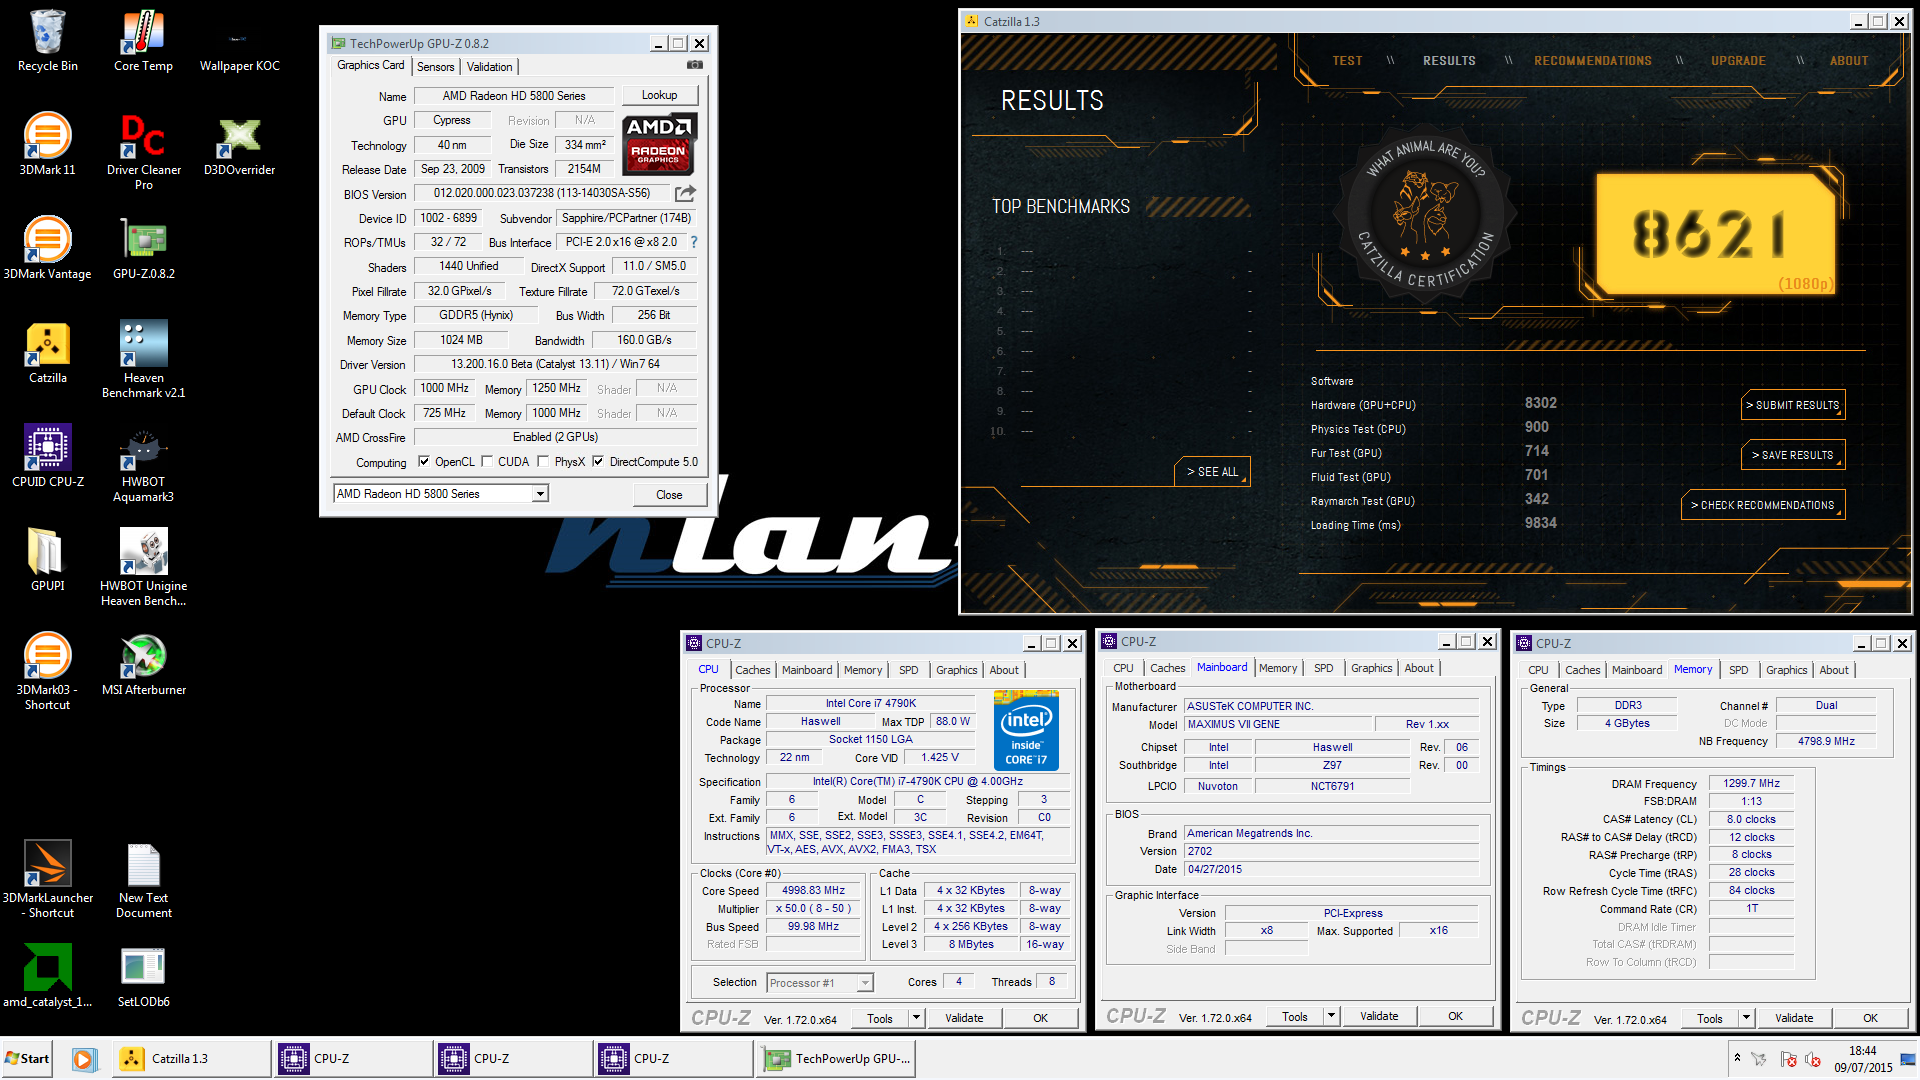Click the BIOS version share icon in GPU-Z

(685, 193)
